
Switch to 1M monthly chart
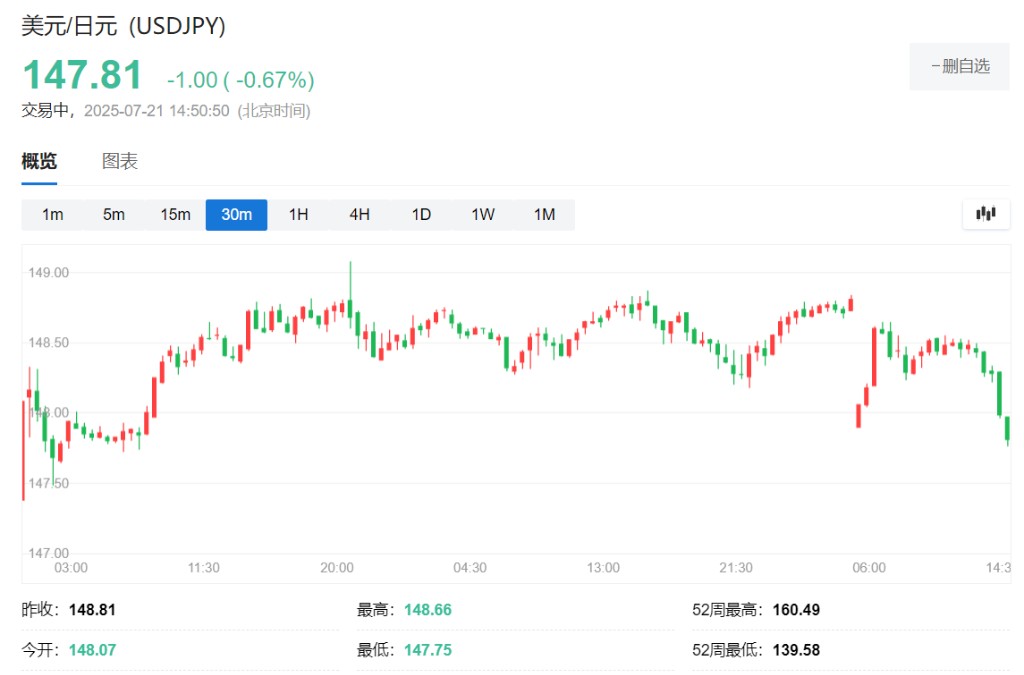[544, 215]
